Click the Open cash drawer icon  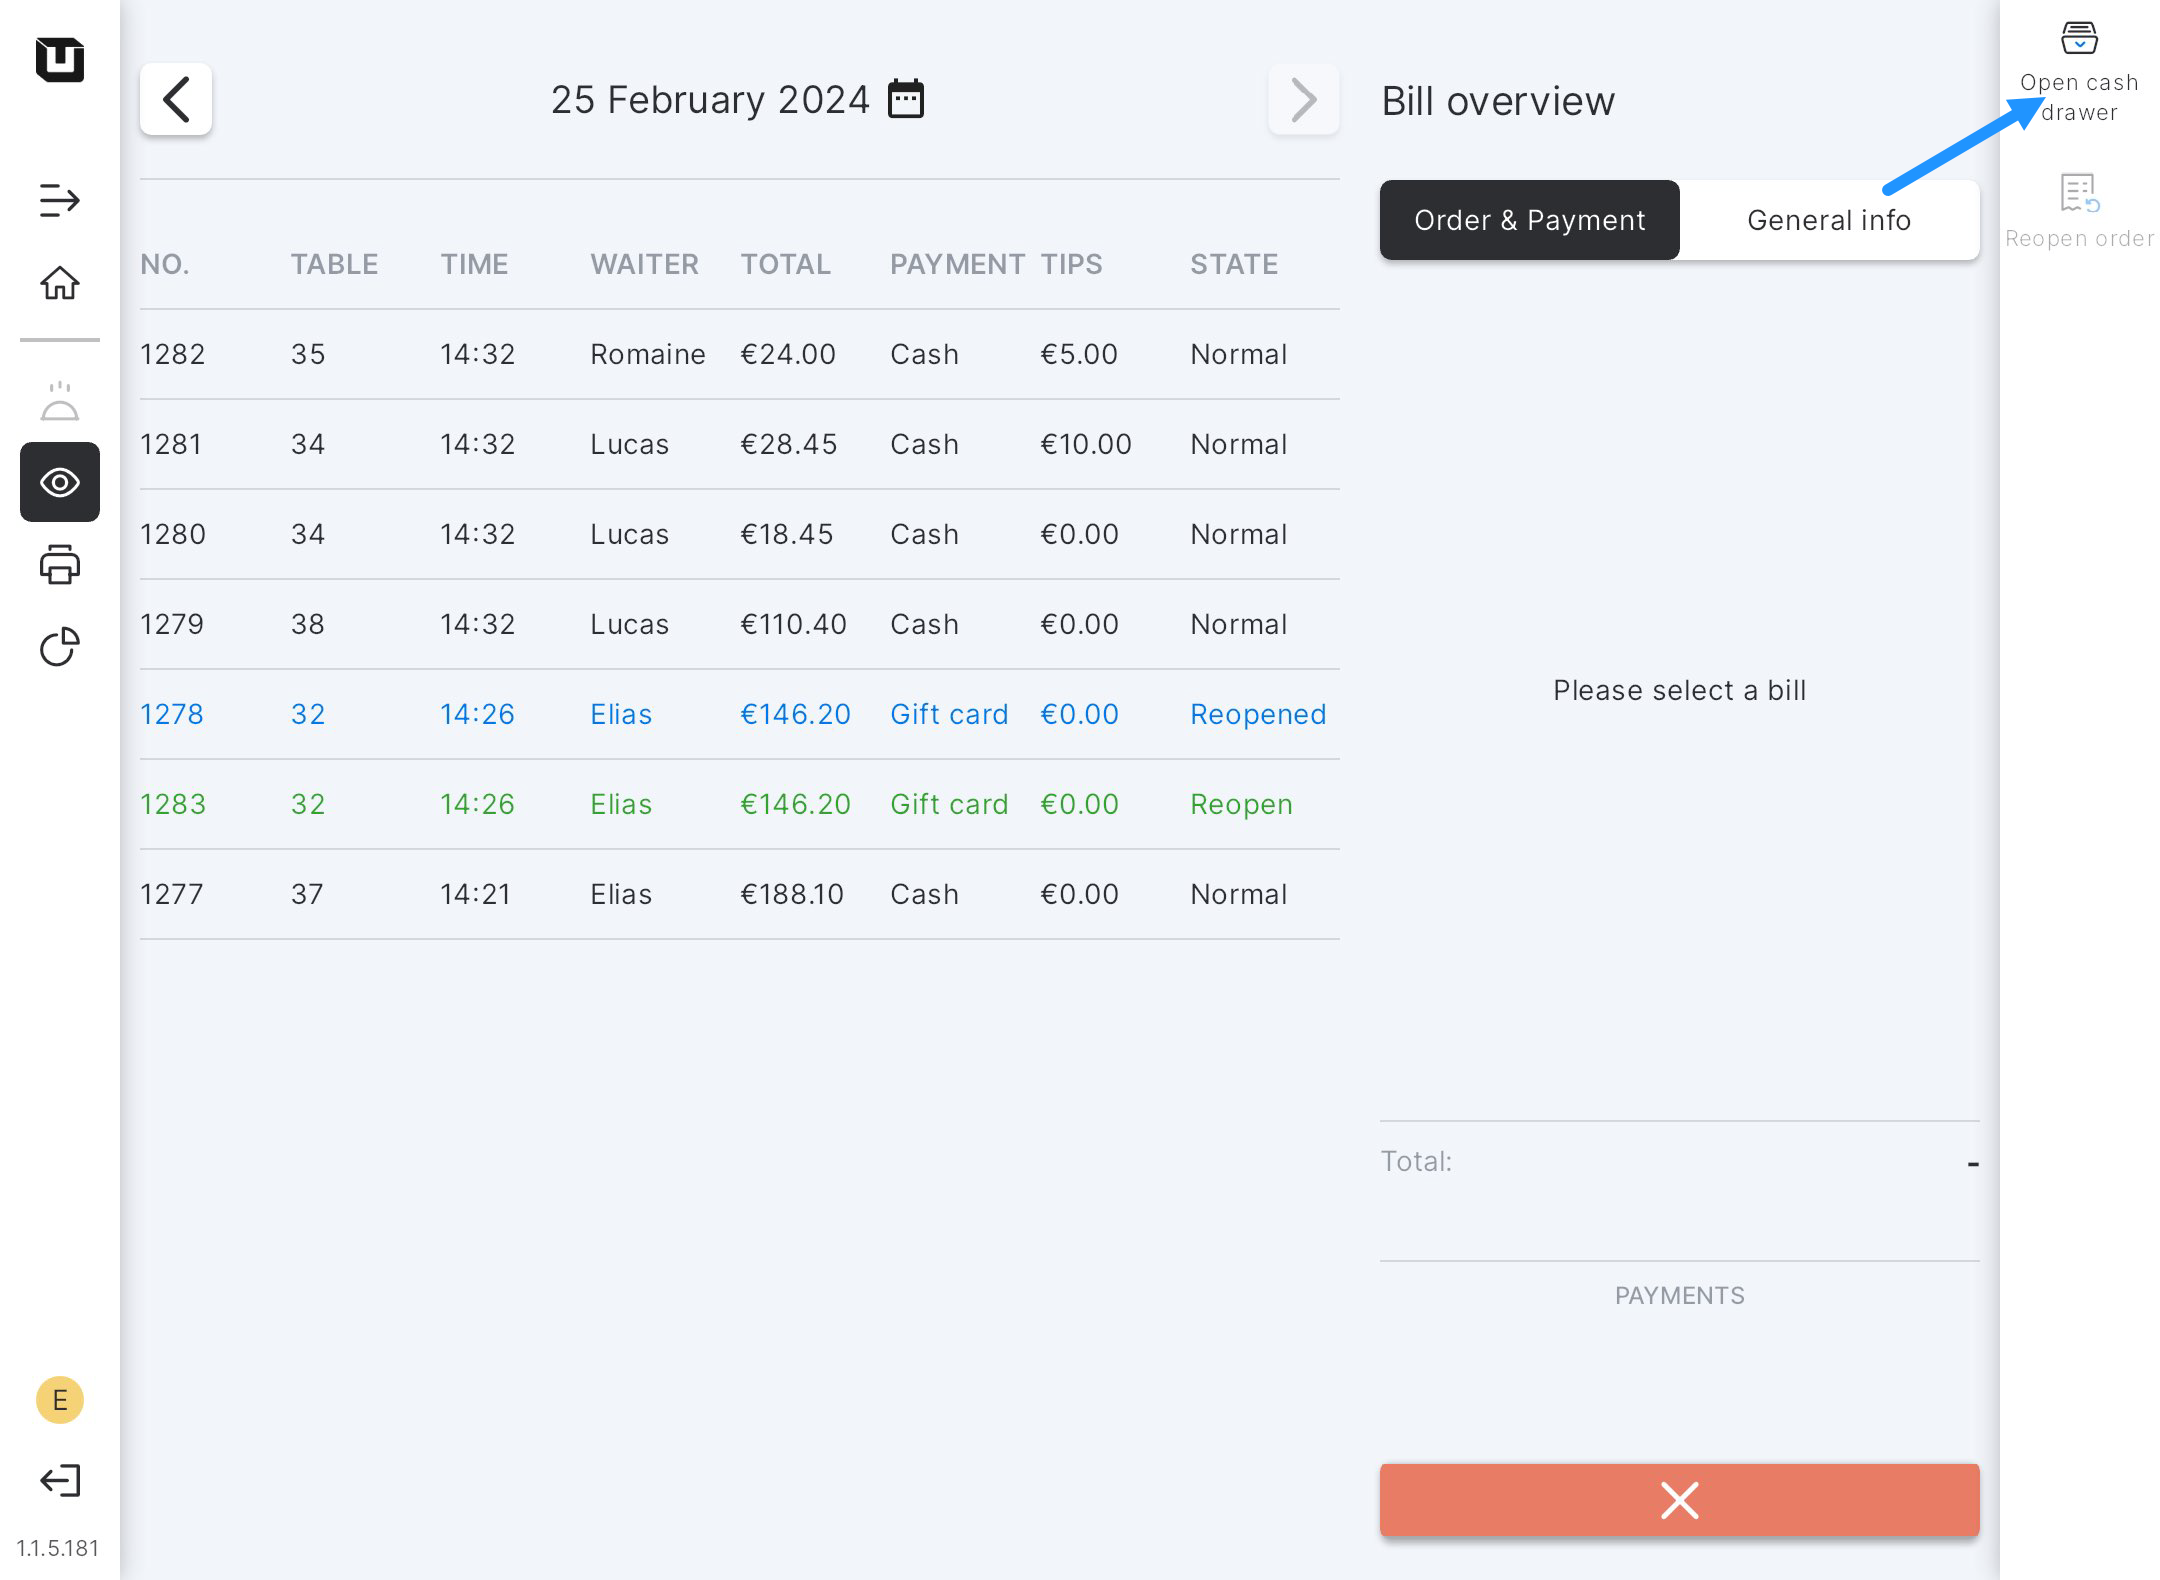[x=2079, y=40]
